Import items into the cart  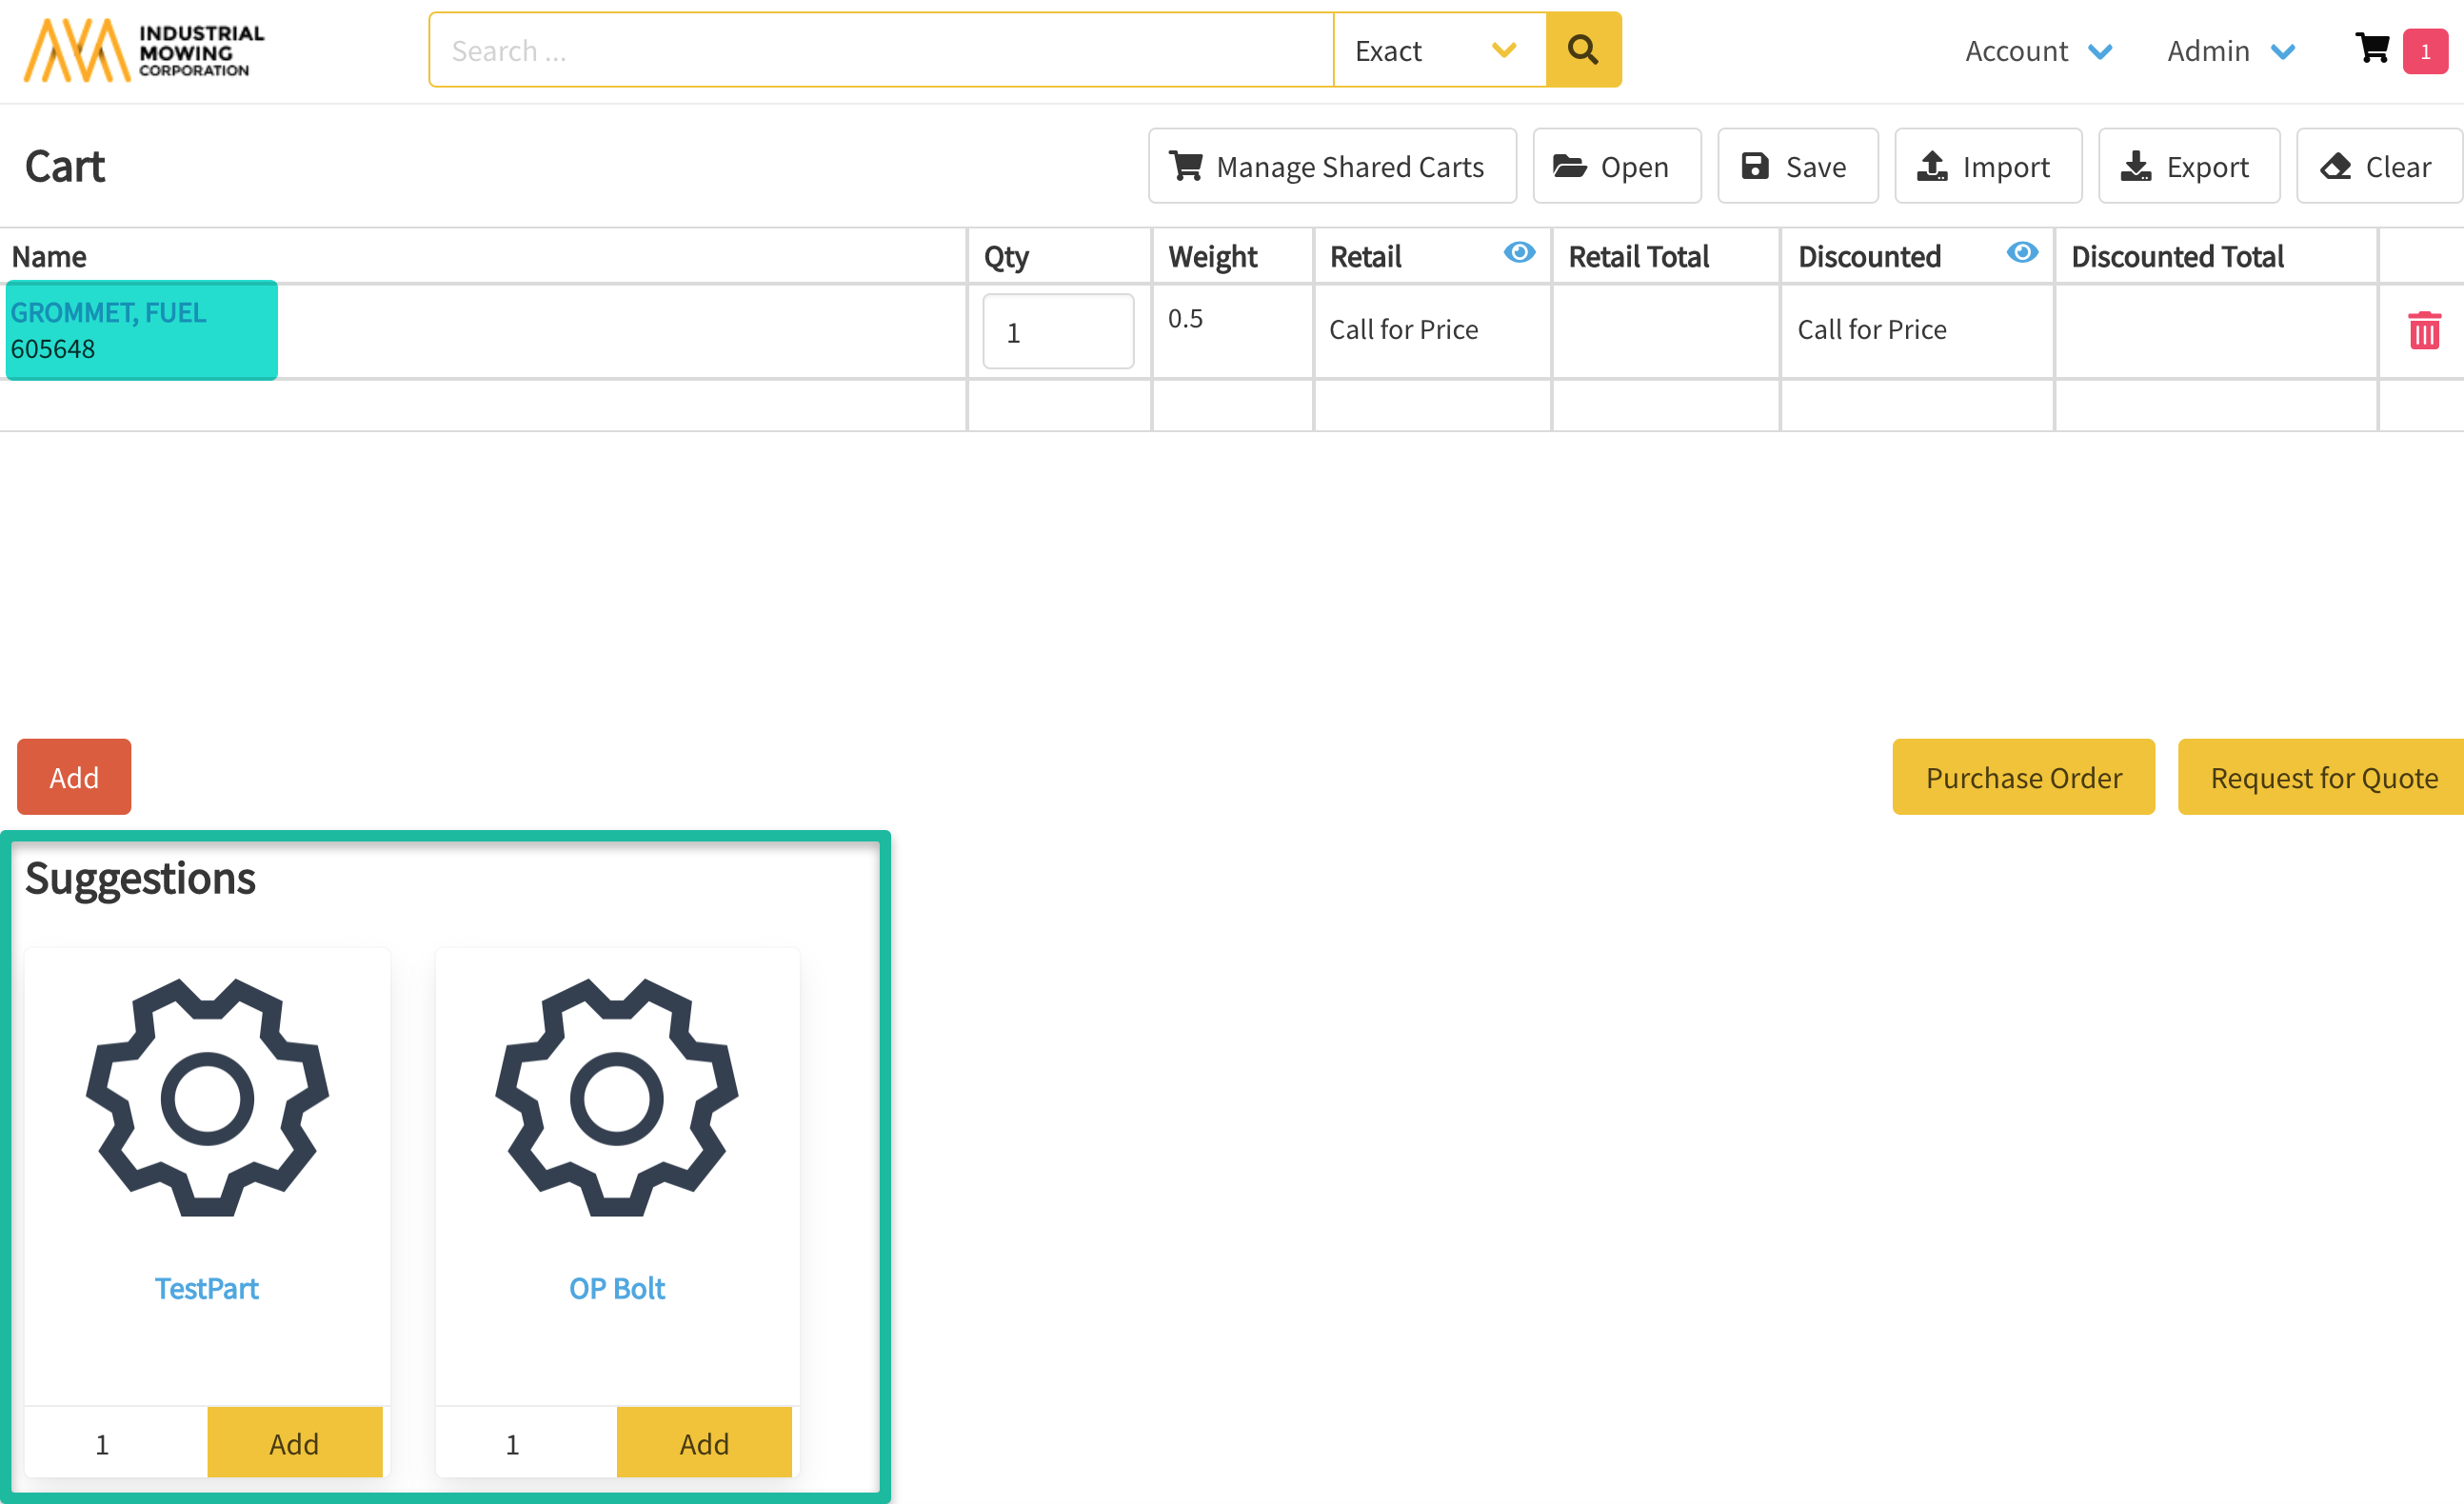pos(1987,166)
